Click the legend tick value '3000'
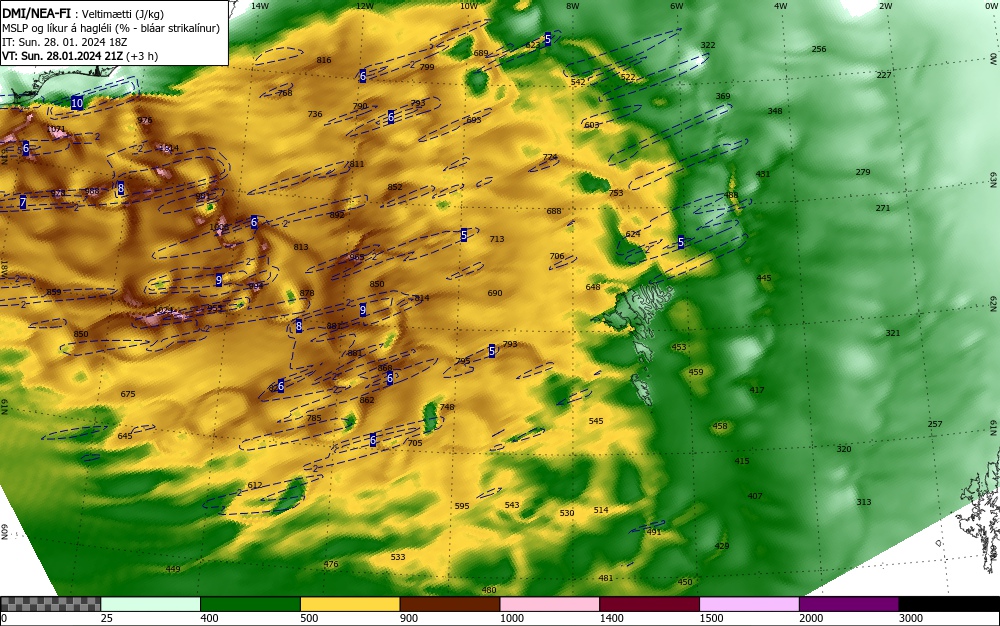Viewport: 1000px width, 626px height. (911, 618)
